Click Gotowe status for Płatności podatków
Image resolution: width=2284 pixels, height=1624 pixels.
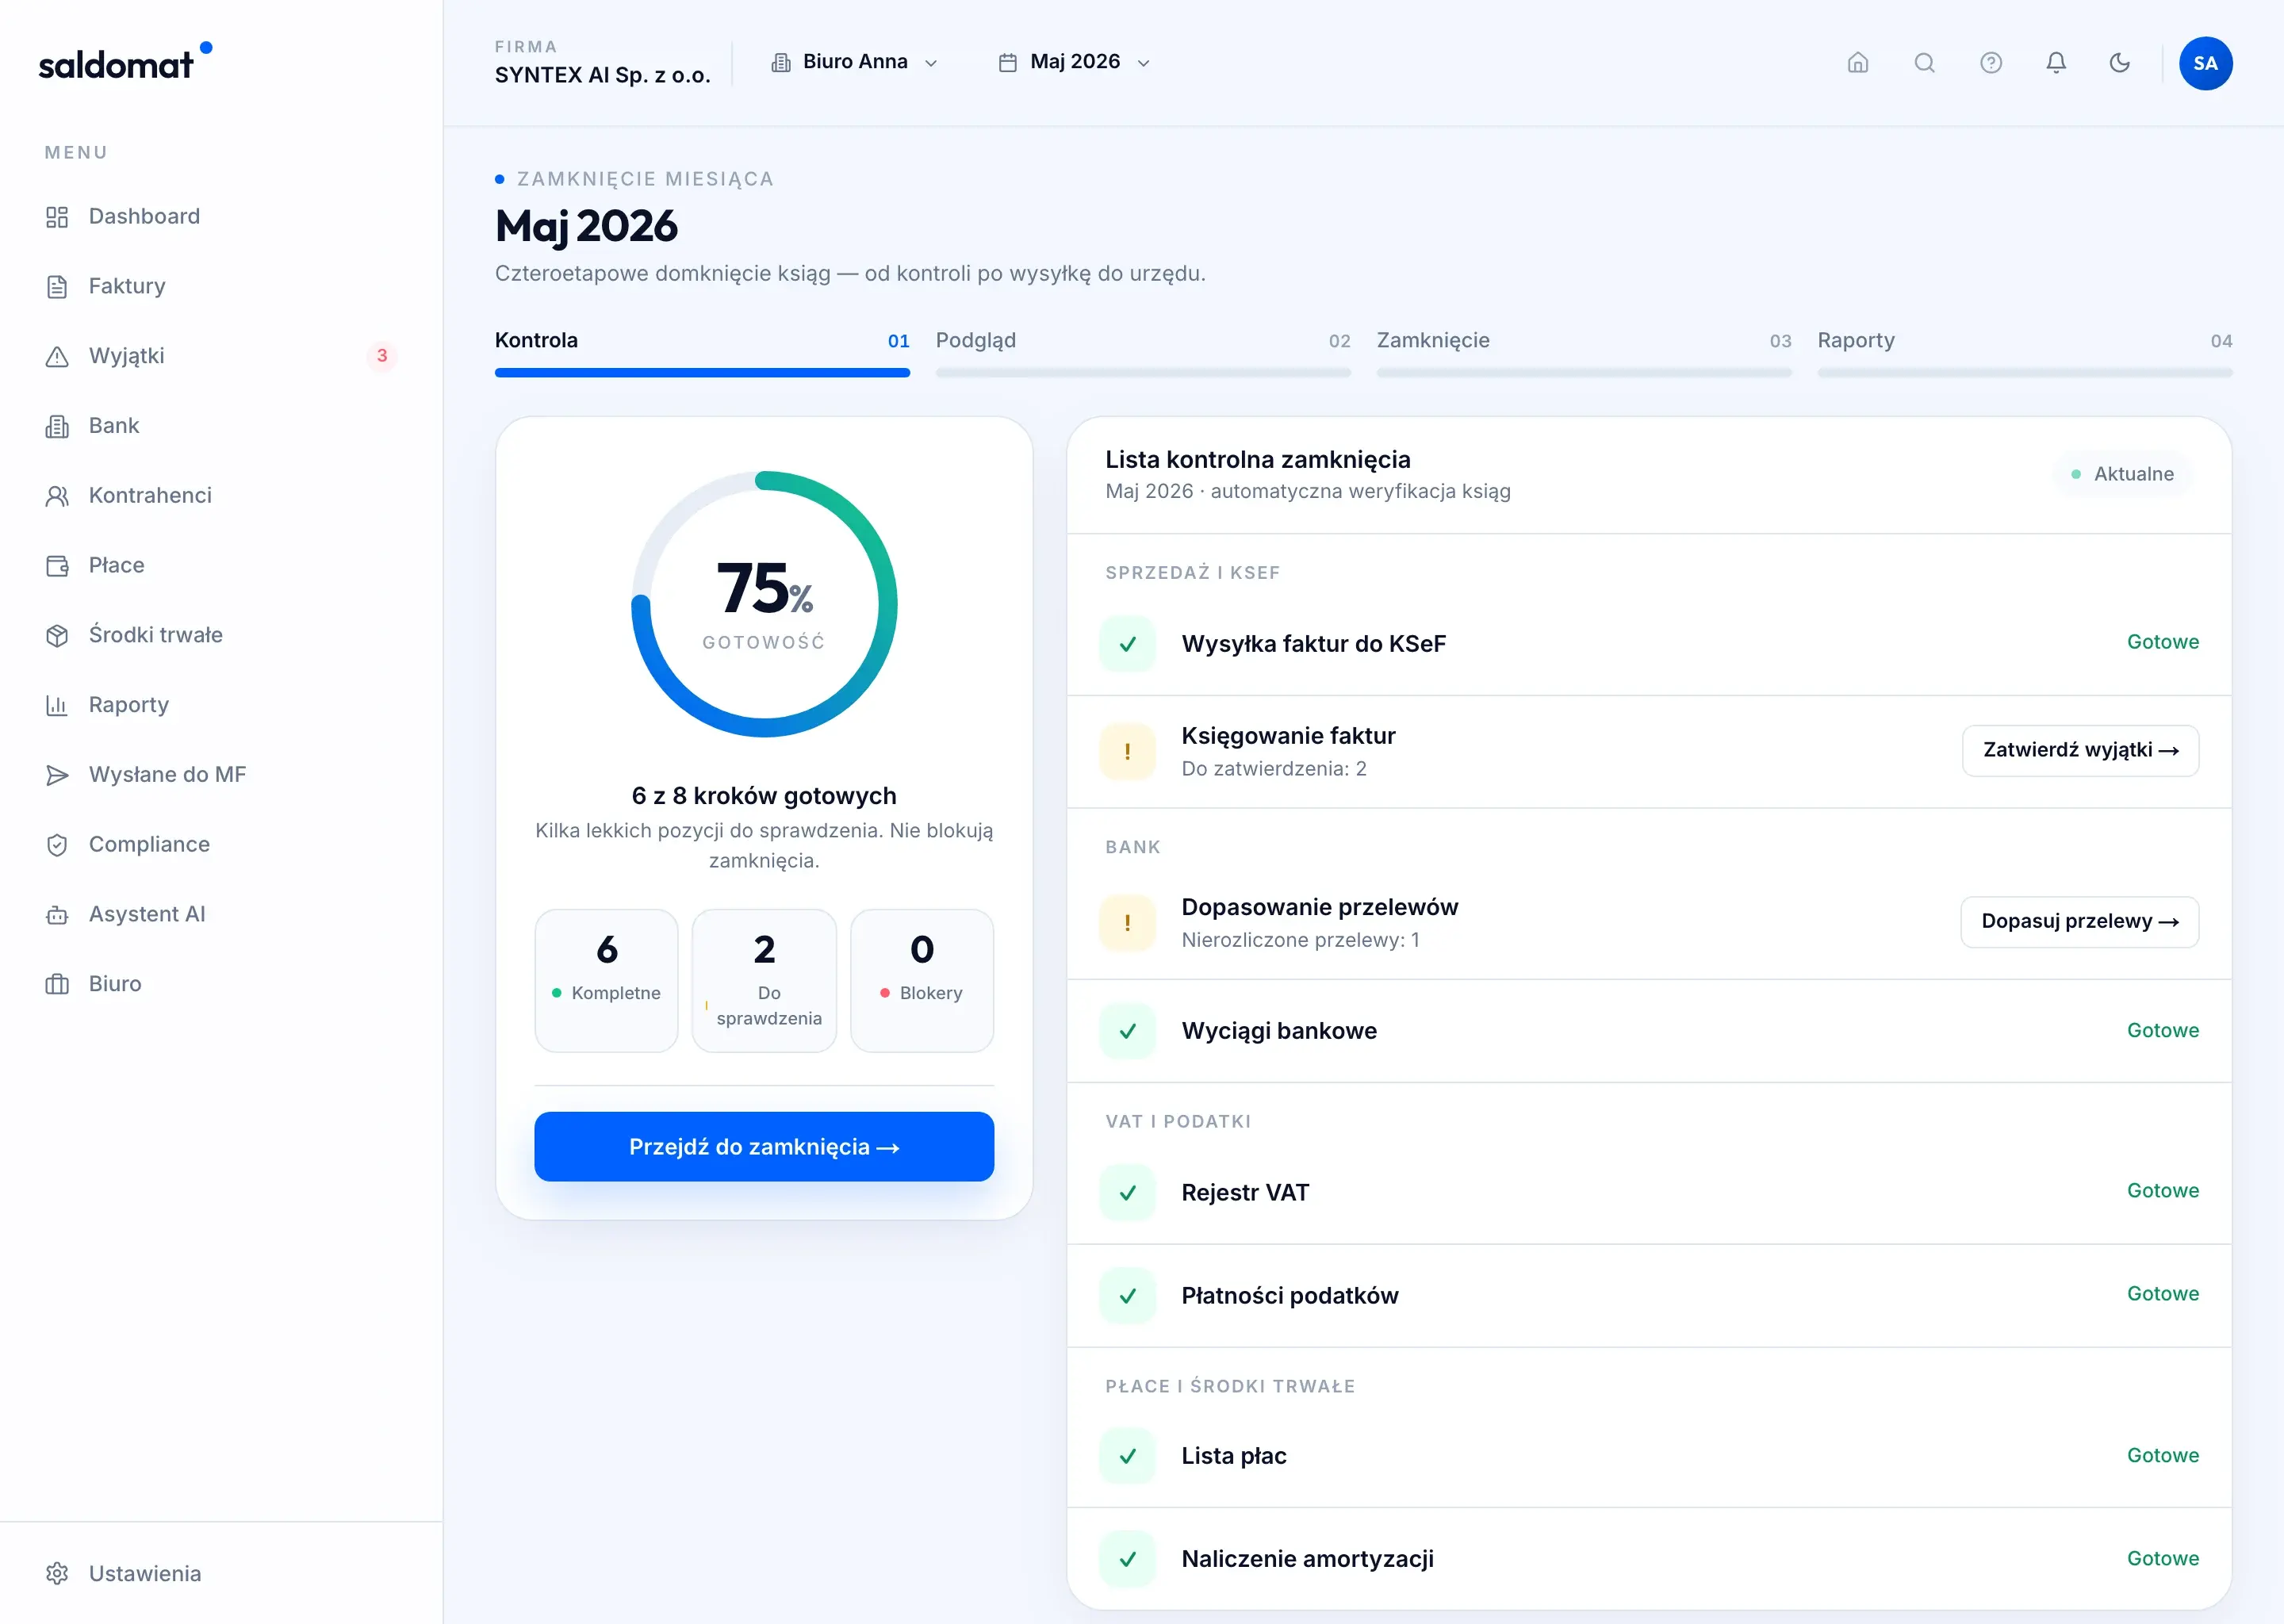point(2163,1293)
